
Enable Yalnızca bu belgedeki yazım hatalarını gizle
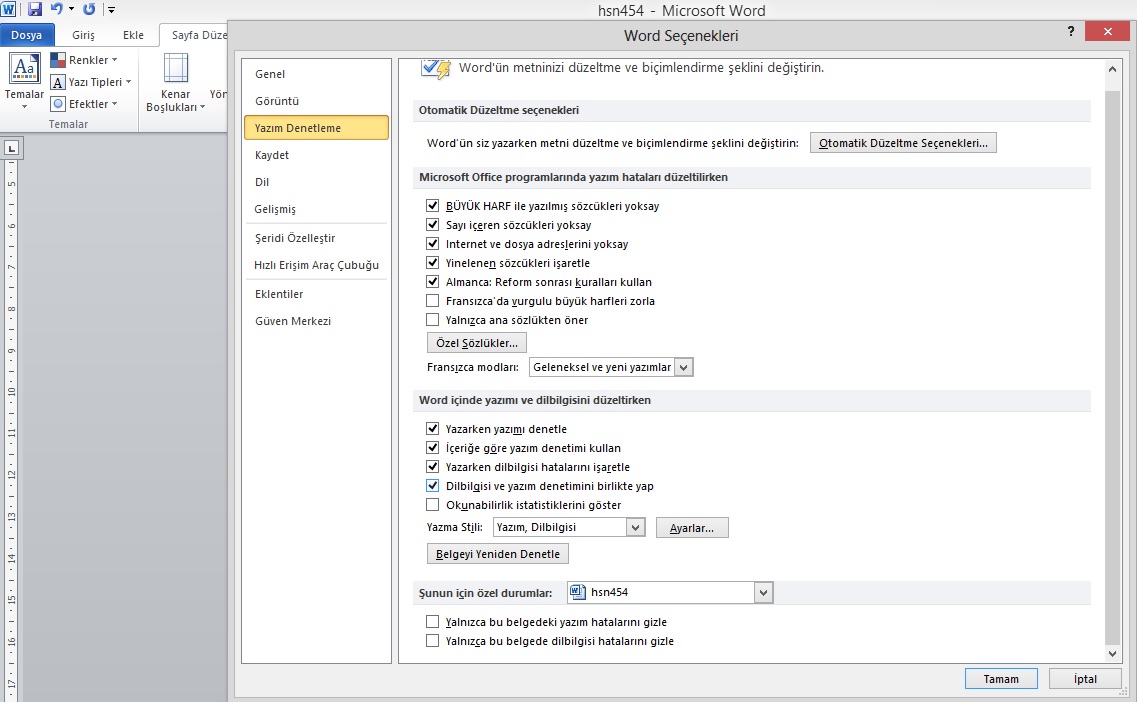pos(433,622)
